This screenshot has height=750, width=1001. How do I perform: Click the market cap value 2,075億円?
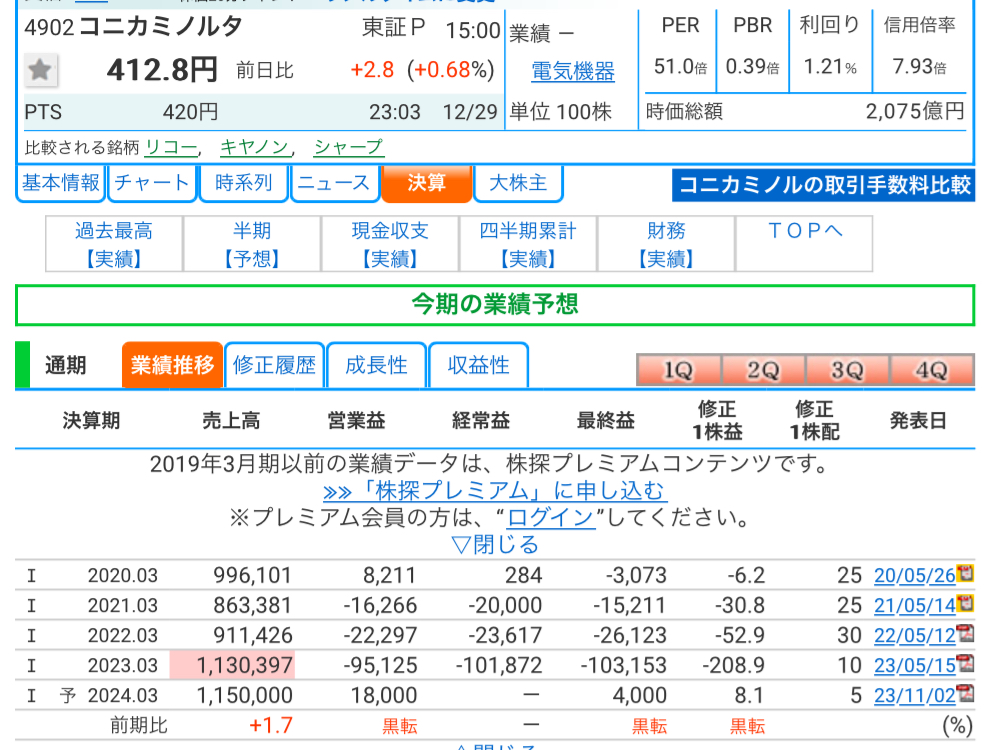click(x=915, y=112)
